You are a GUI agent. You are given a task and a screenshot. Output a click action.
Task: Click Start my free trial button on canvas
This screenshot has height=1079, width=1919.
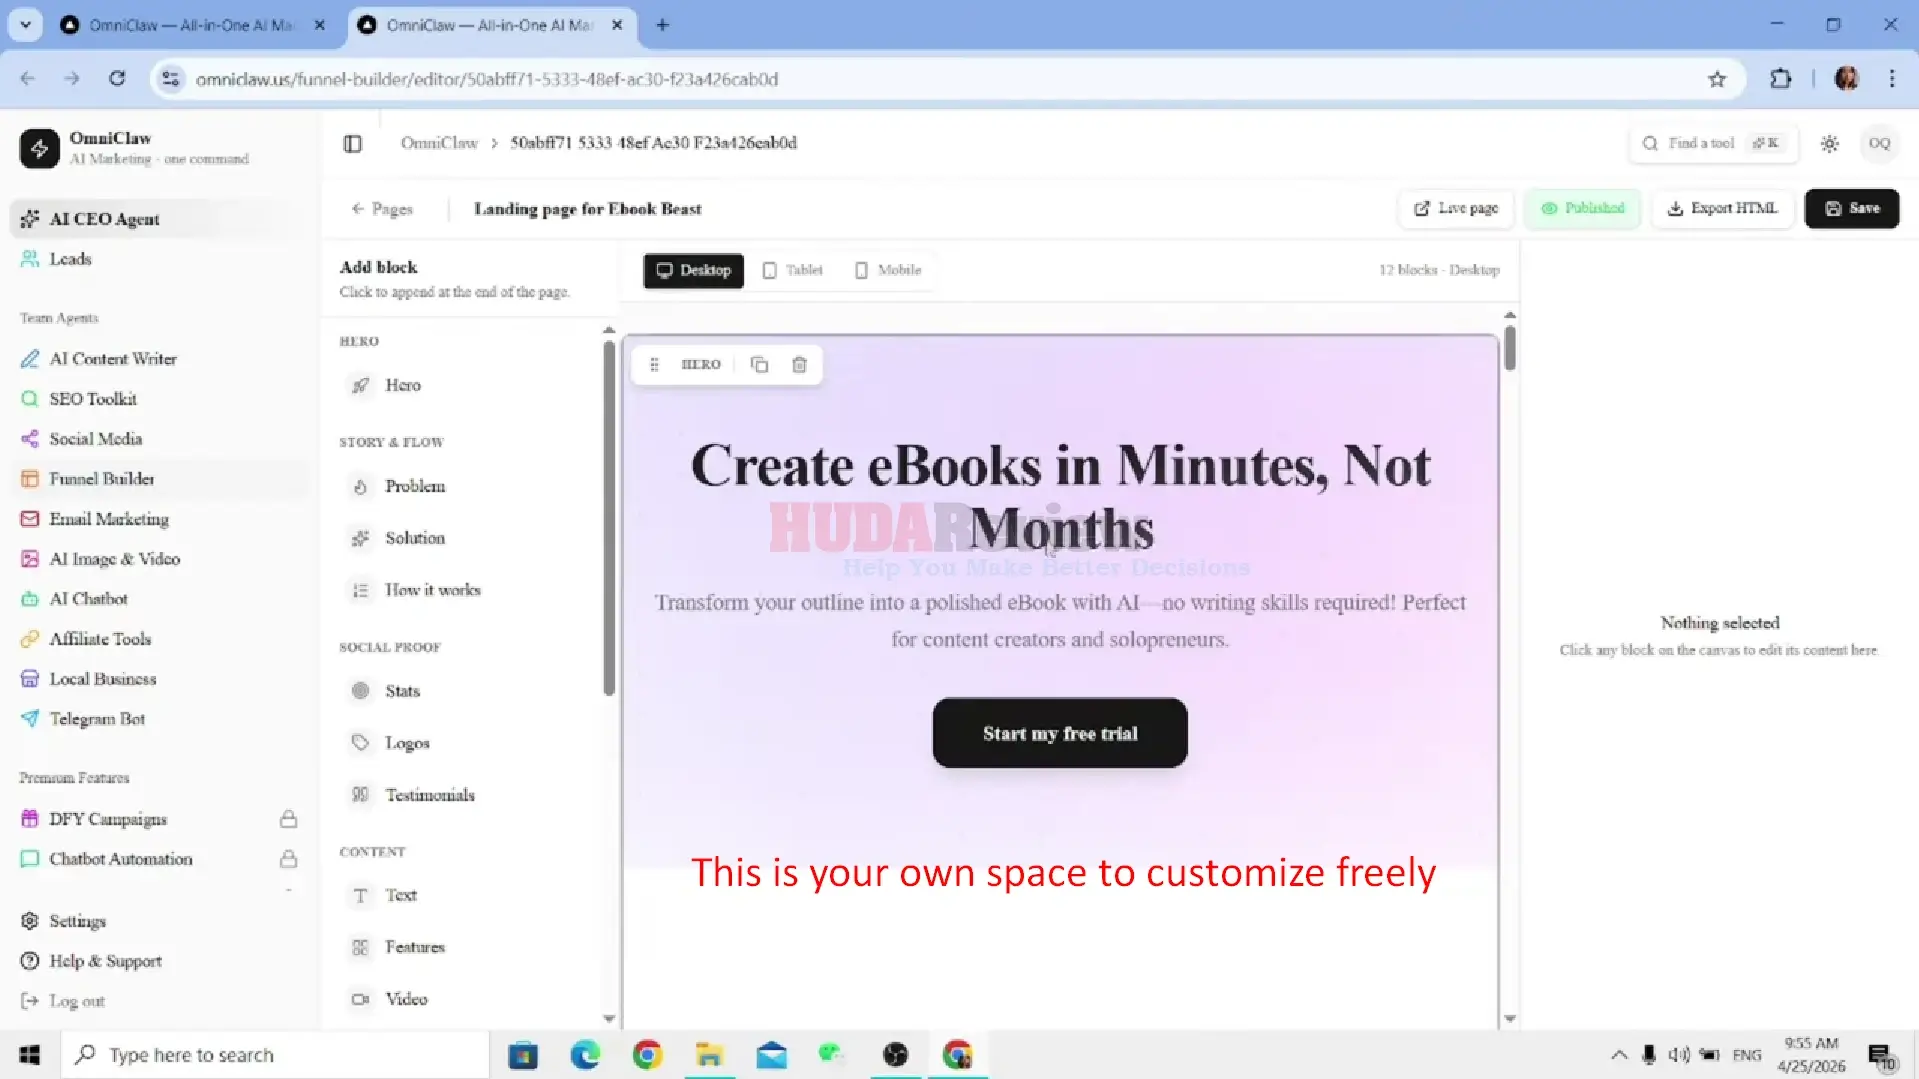[1060, 733]
